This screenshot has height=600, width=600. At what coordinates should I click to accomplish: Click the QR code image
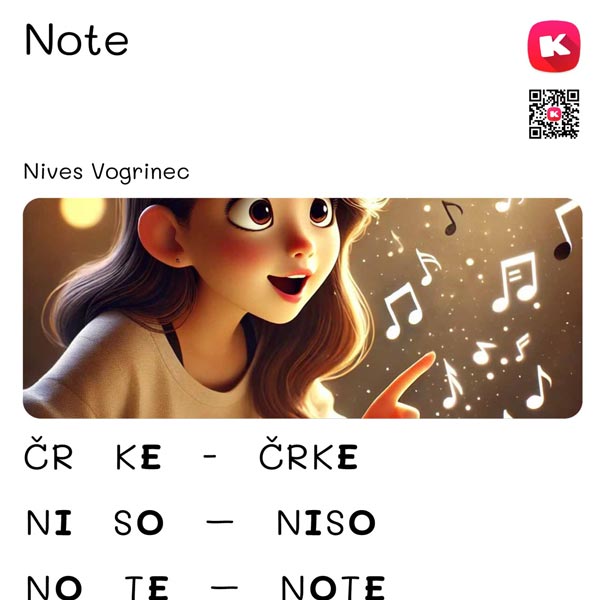pyautogui.click(x=554, y=114)
